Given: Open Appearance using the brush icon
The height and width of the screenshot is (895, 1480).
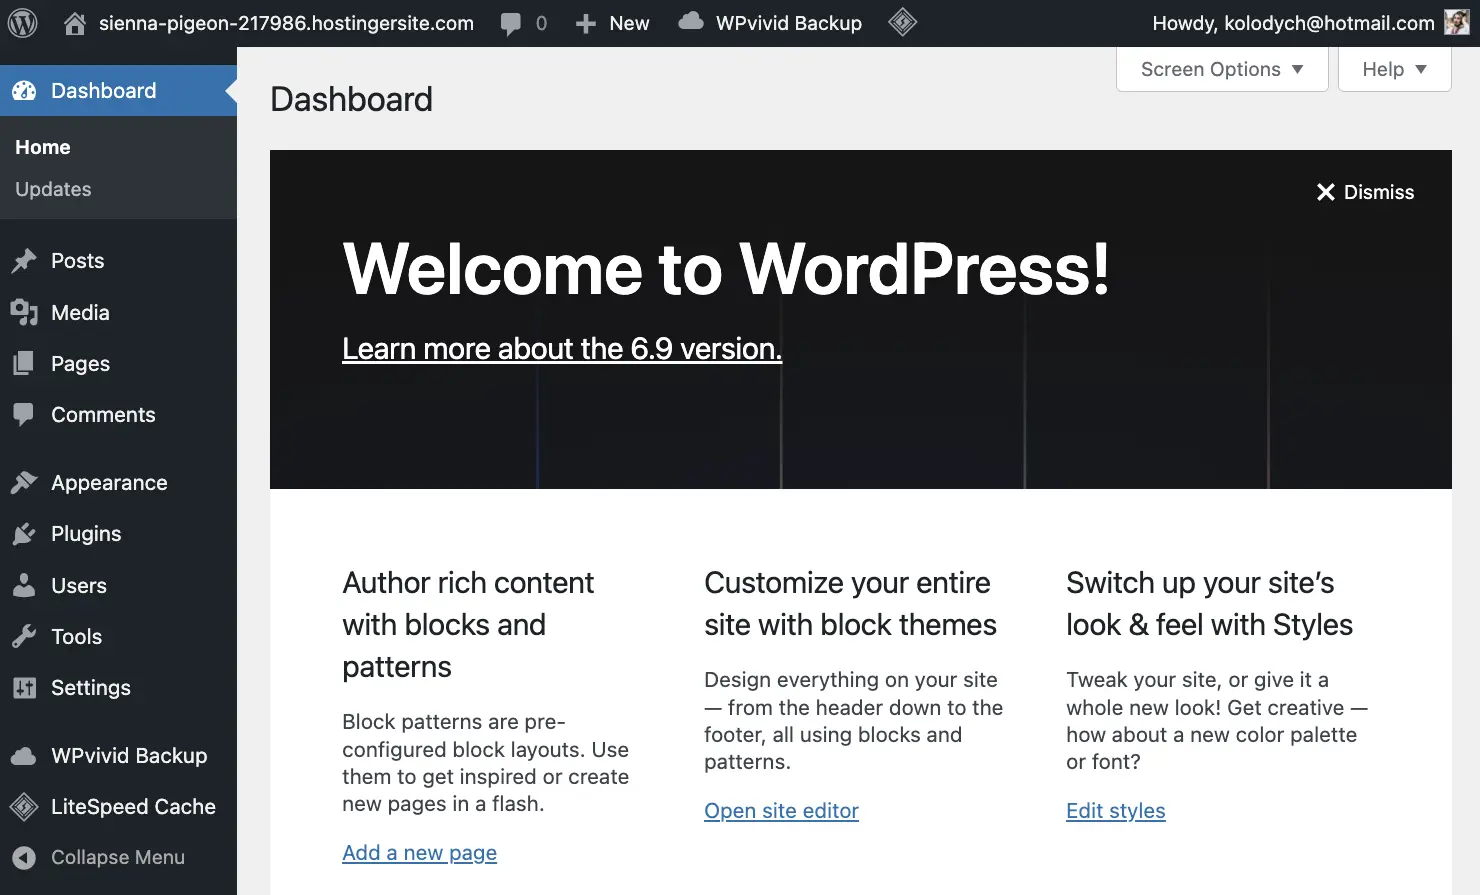Looking at the screenshot, I should [x=25, y=482].
